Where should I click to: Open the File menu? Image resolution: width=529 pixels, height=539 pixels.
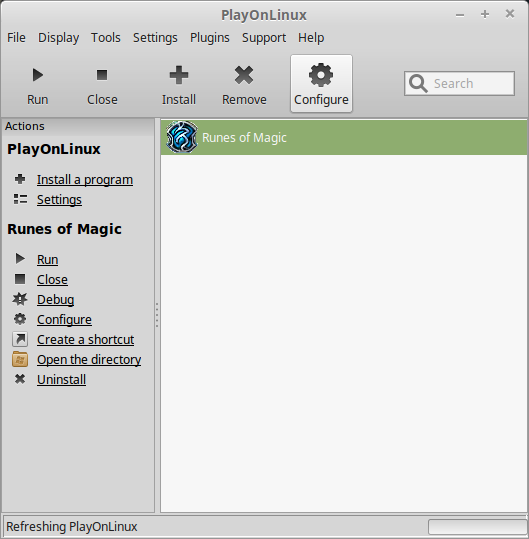point(16,37)
